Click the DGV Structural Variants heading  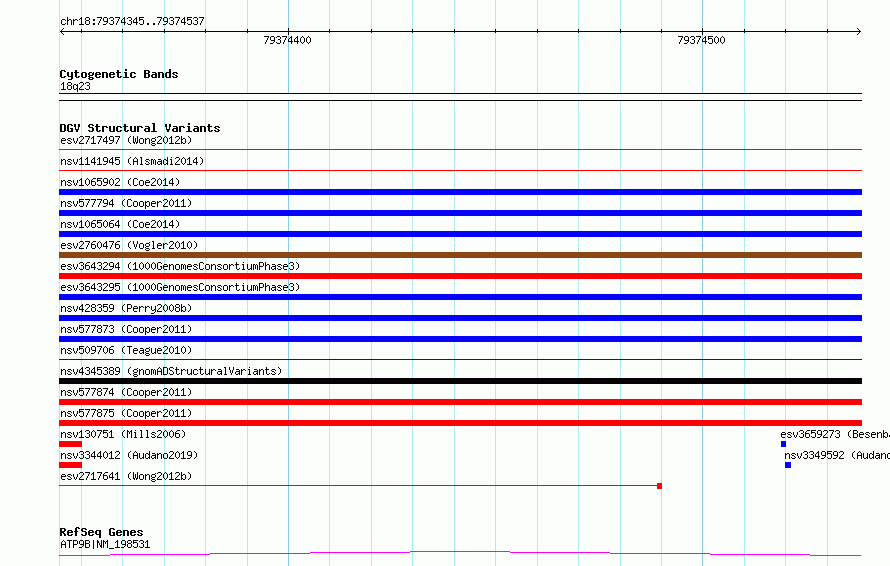tap(140, 128)
